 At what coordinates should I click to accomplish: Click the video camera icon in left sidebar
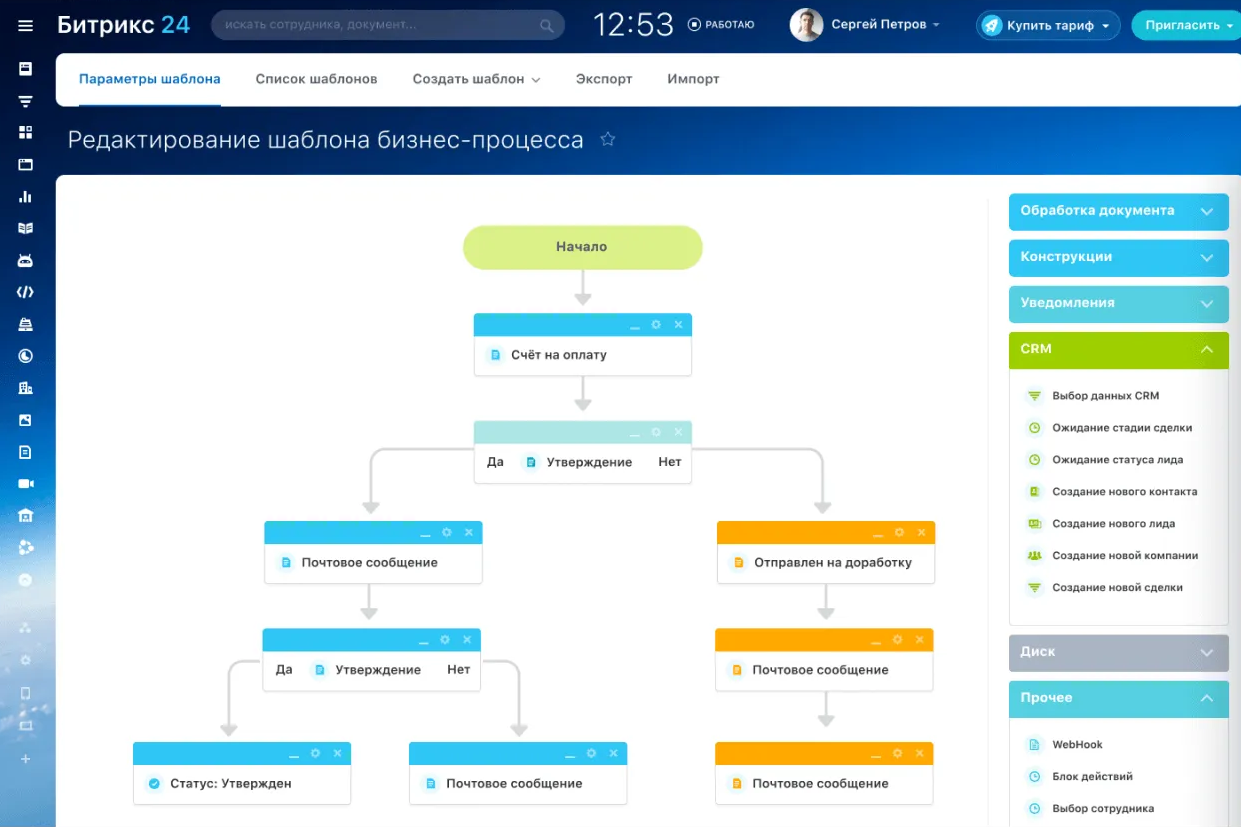[26, 484]
